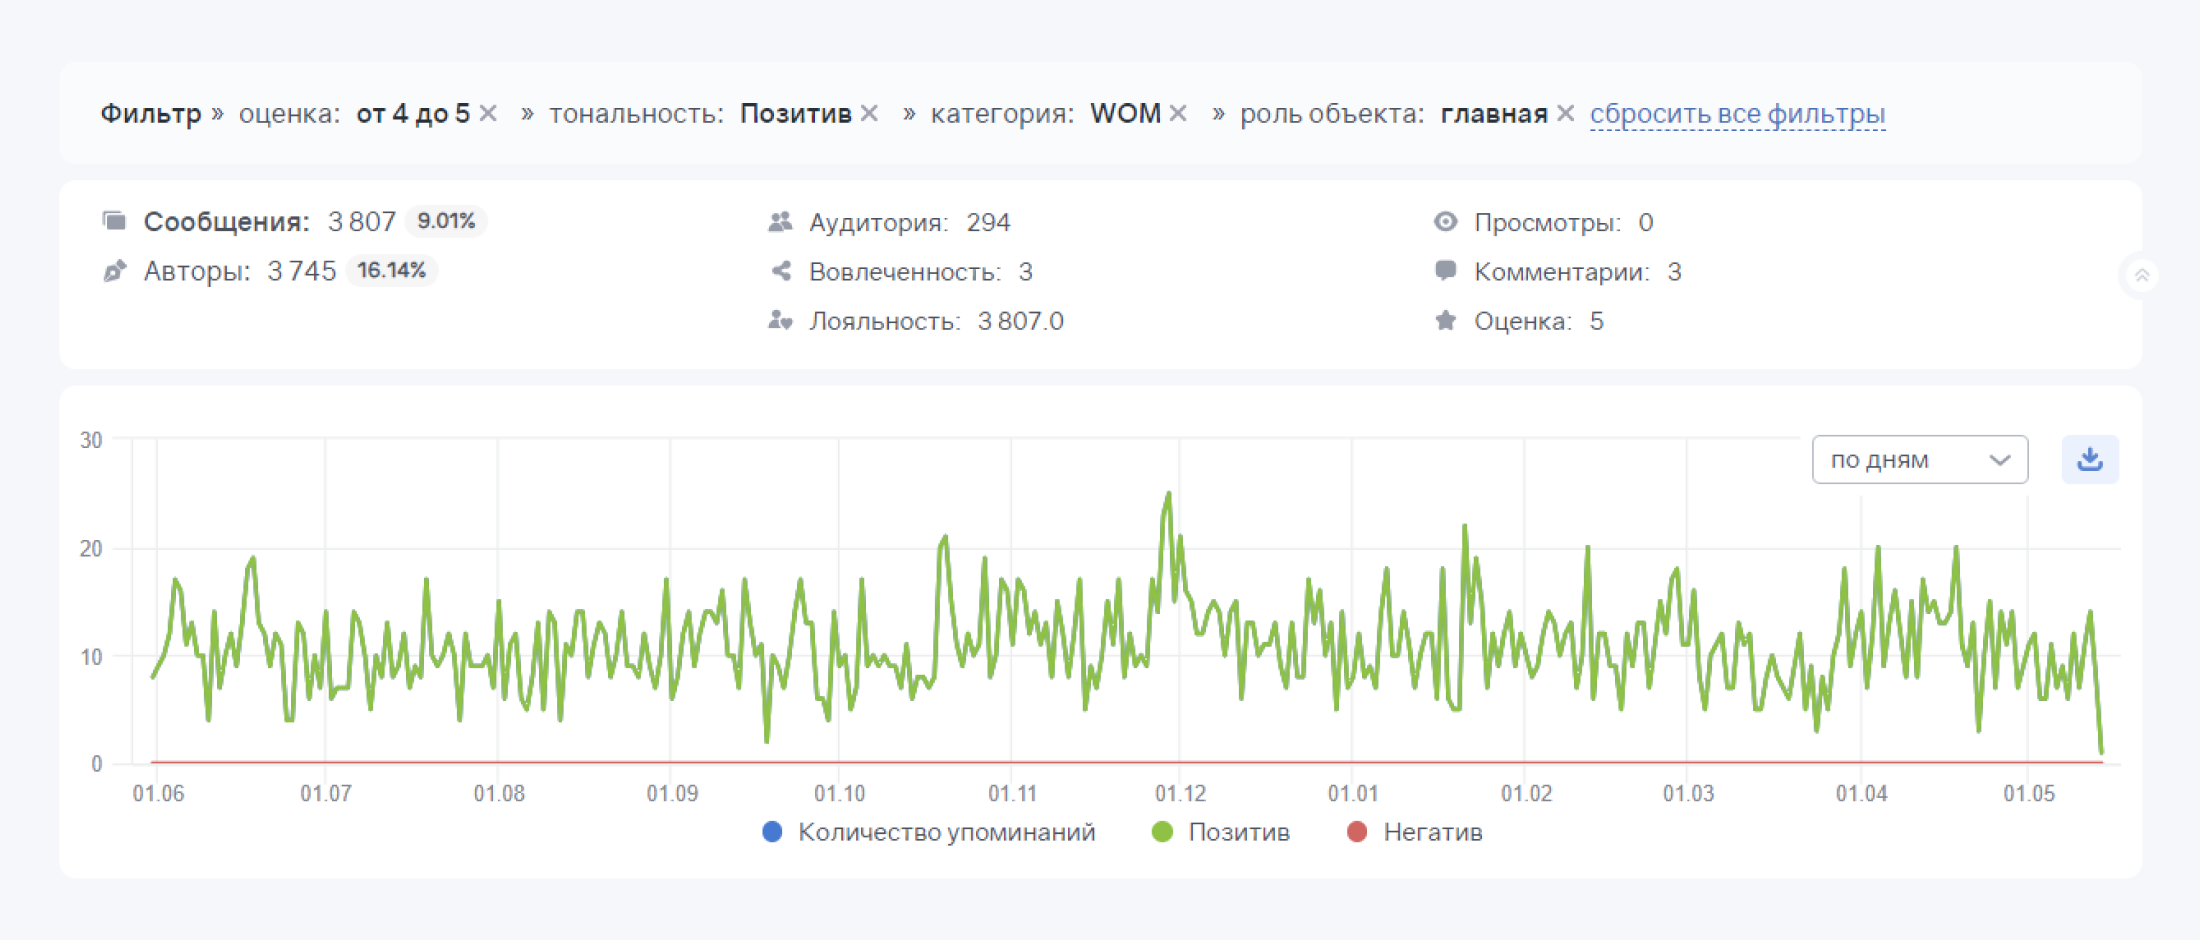The width and height of the screenshot is (2200, 940).
Task: Click the messages icon next to Сообщения
Action: tap(114, 221)
